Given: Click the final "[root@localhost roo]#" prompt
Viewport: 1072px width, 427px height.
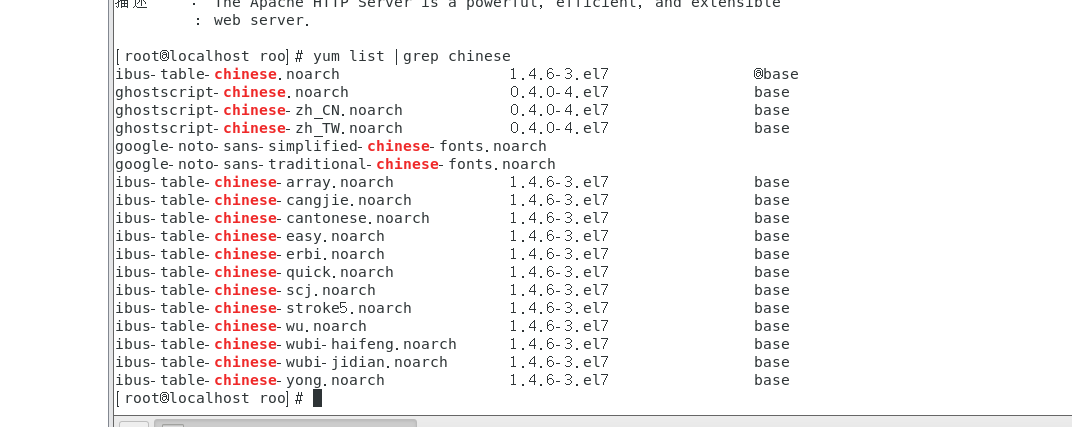Looking at the screenshot, I should (210, 398).
